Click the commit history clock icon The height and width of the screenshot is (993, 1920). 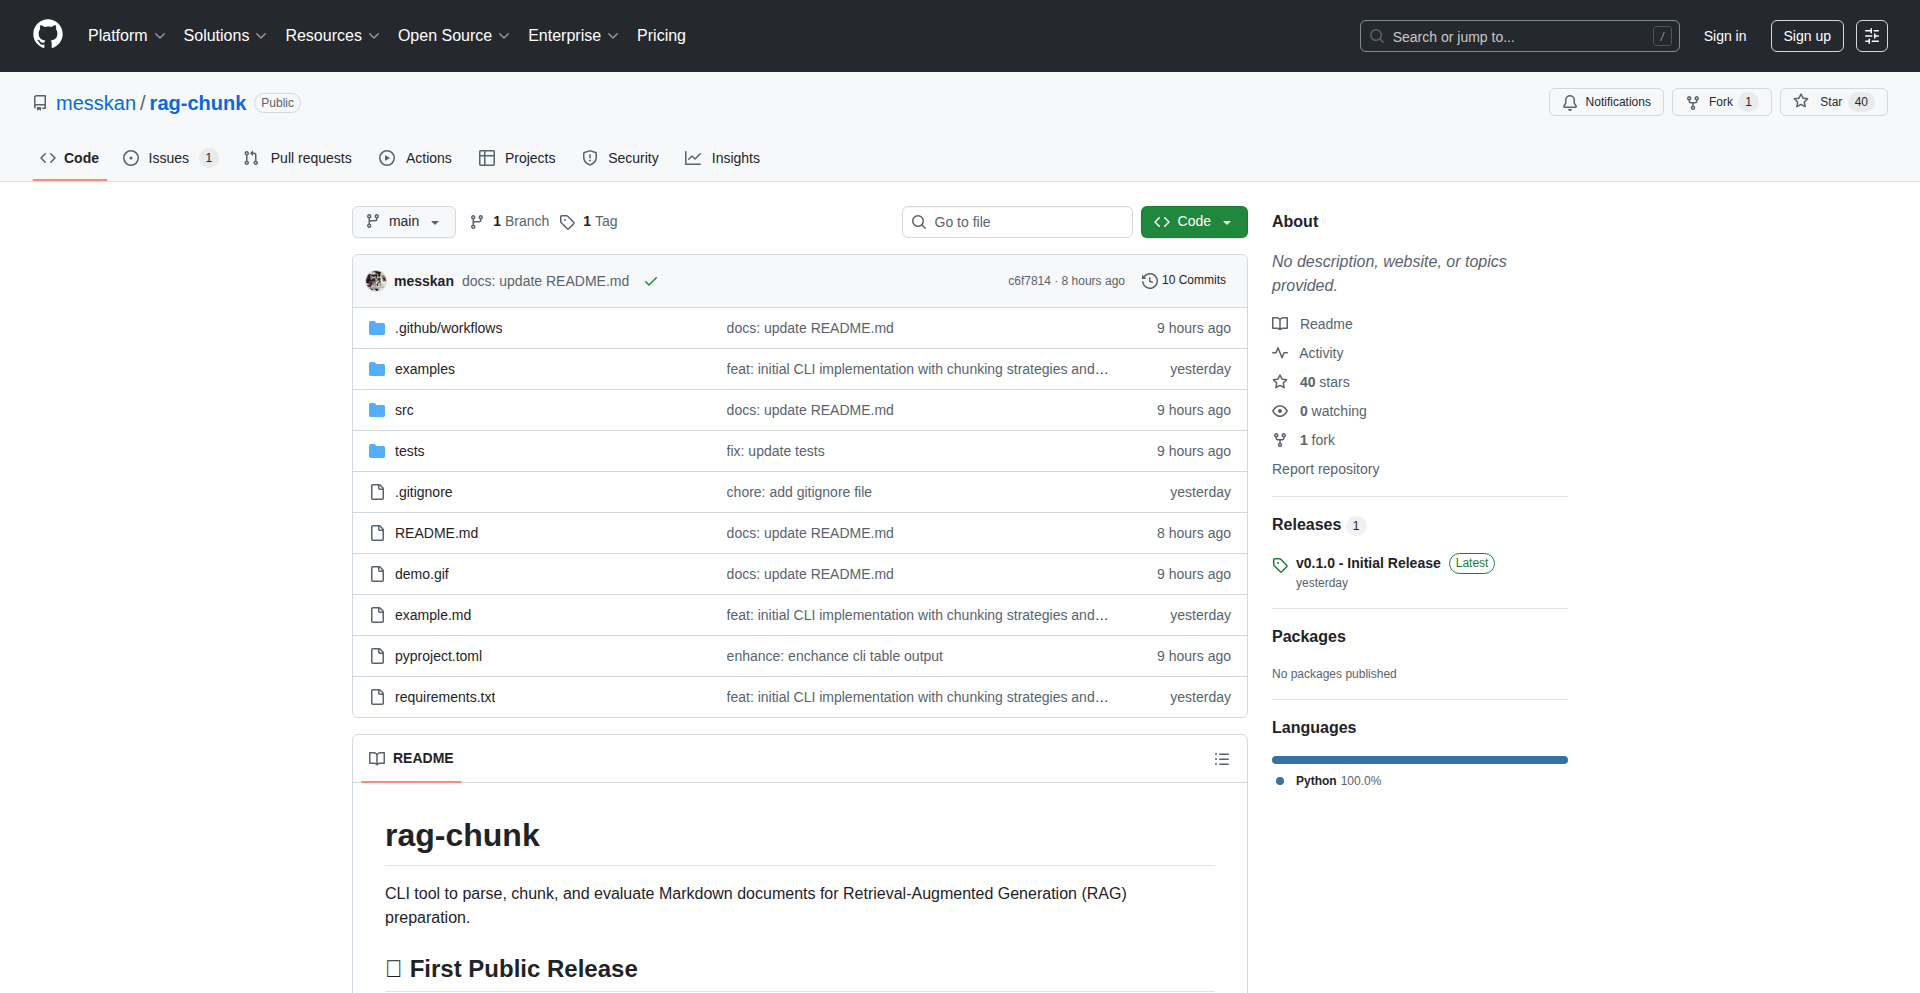(x=1149, y=281)
